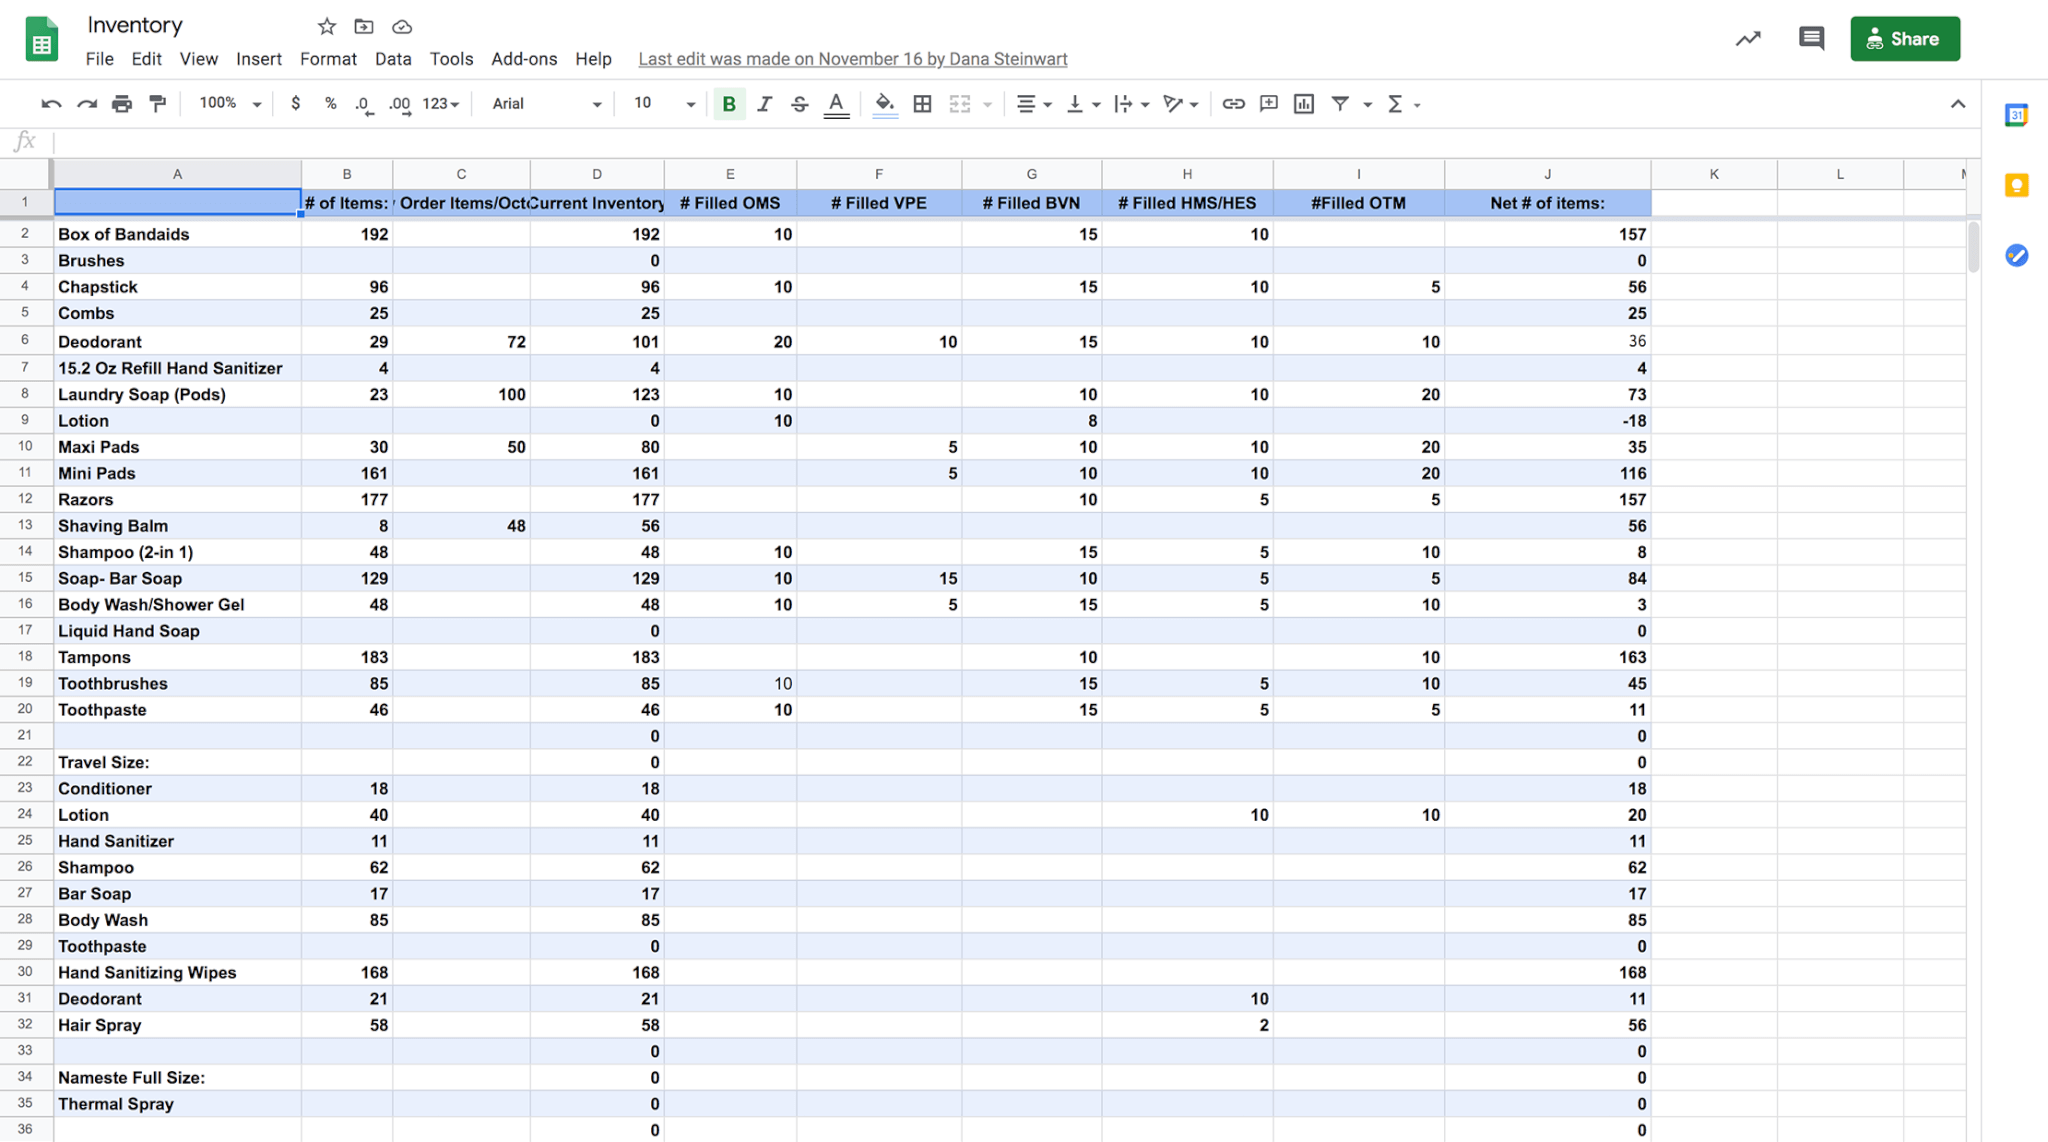Click the green Share button
Image resolution: width=2048 pixels, height=1142 pixels.
[1904, 39]
